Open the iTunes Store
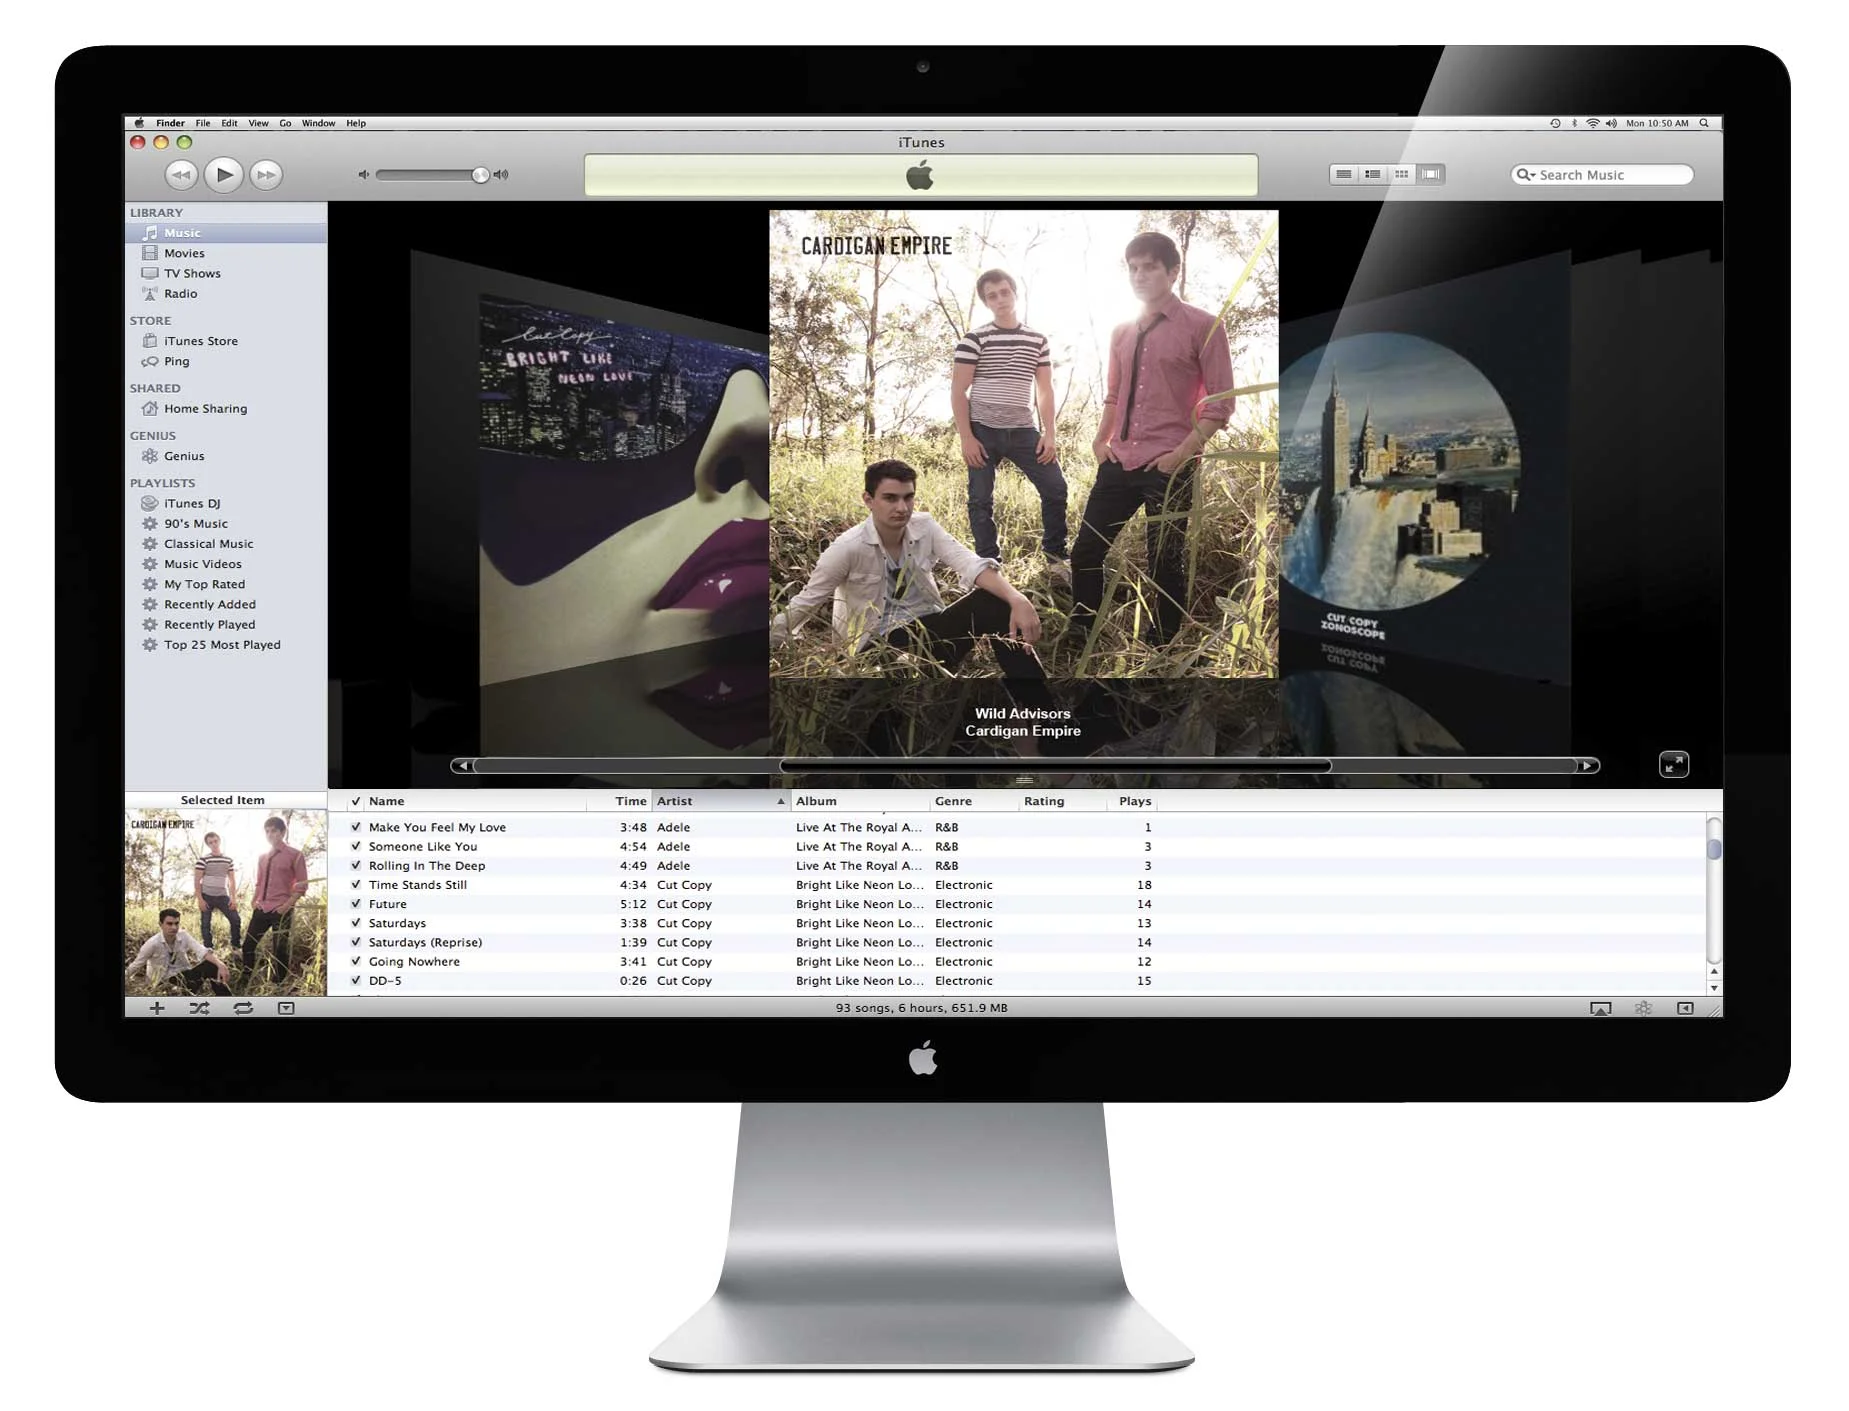Image resolution: width=1849 pixels, height=1411 pixels. click(x=226, y=341)
